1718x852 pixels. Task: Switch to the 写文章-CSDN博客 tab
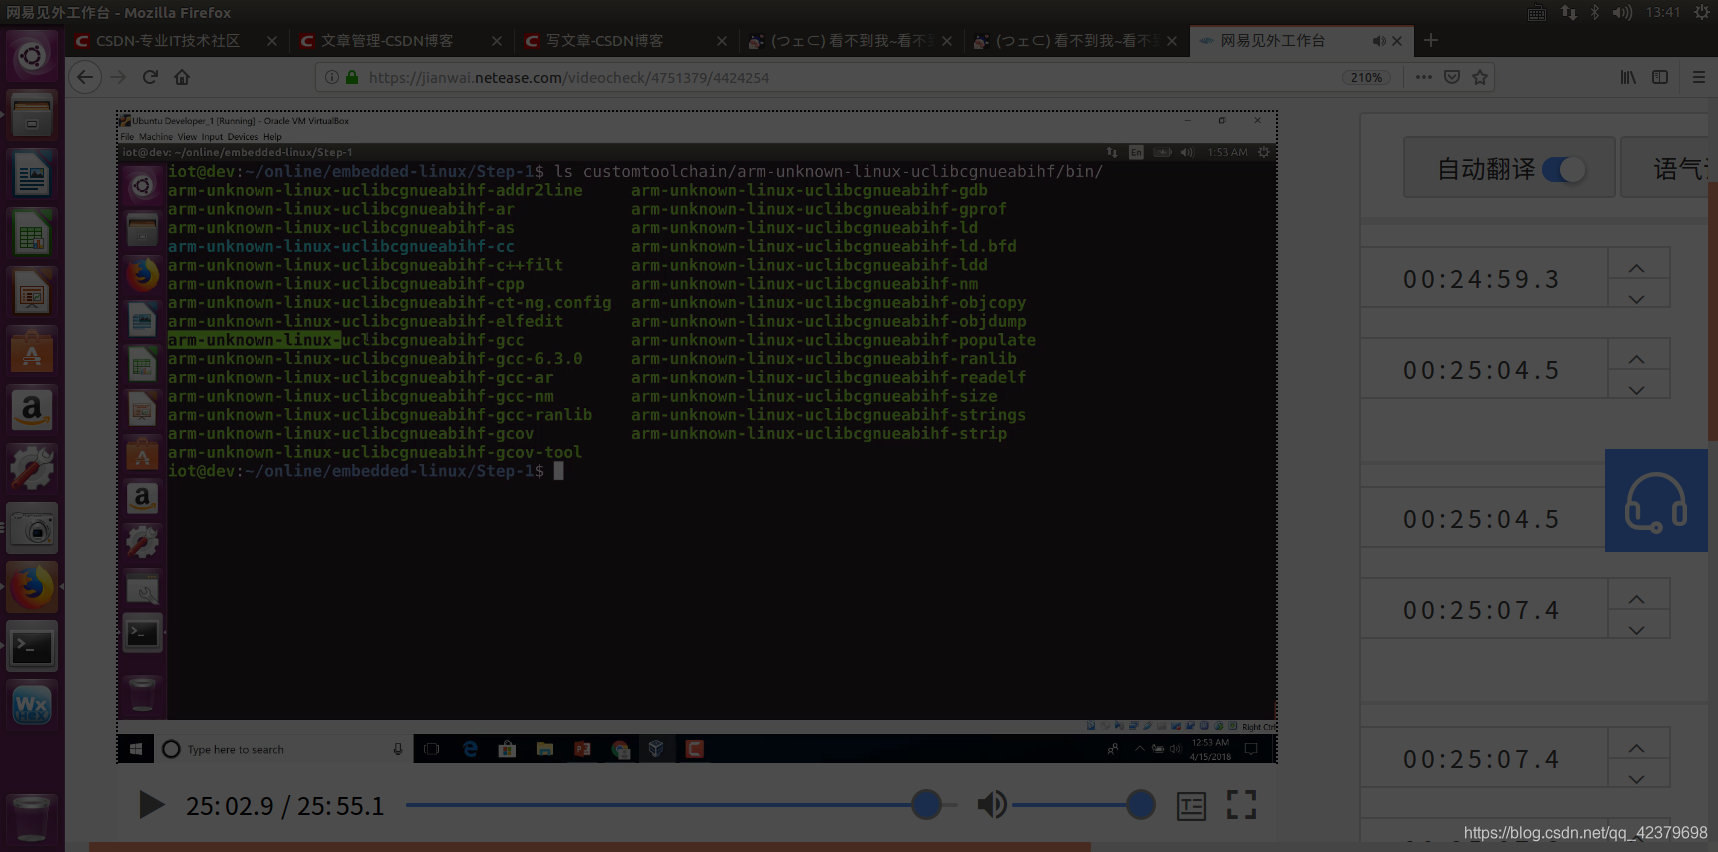click(605, 41)
